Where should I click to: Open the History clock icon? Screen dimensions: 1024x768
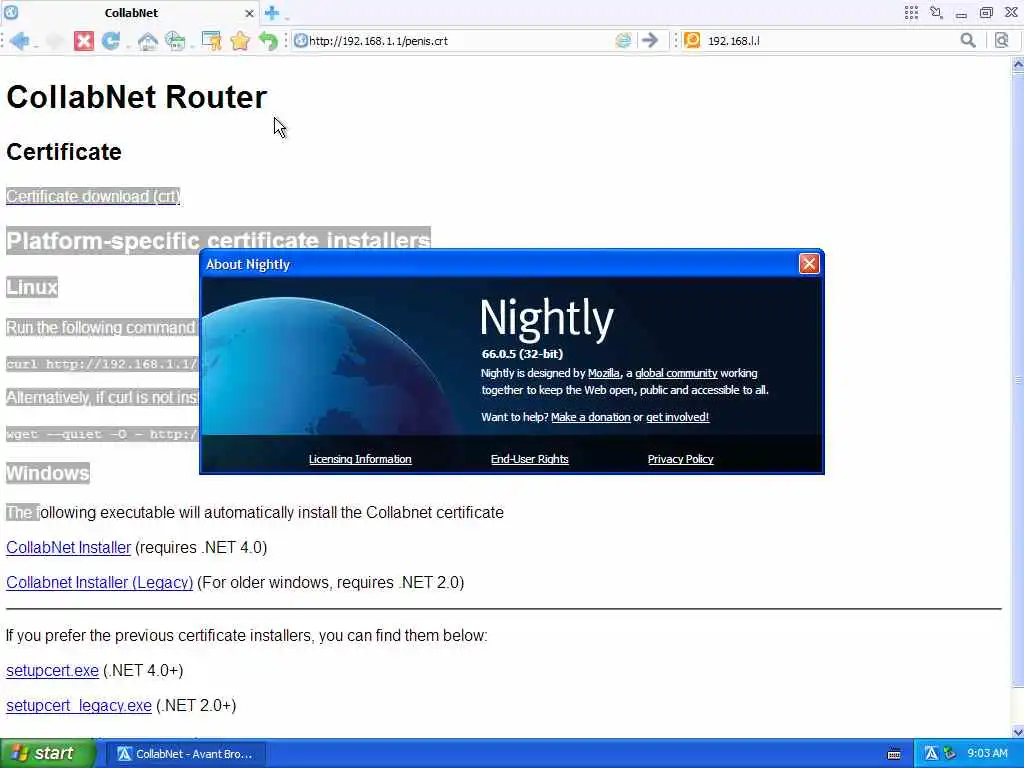coord(174,40)
